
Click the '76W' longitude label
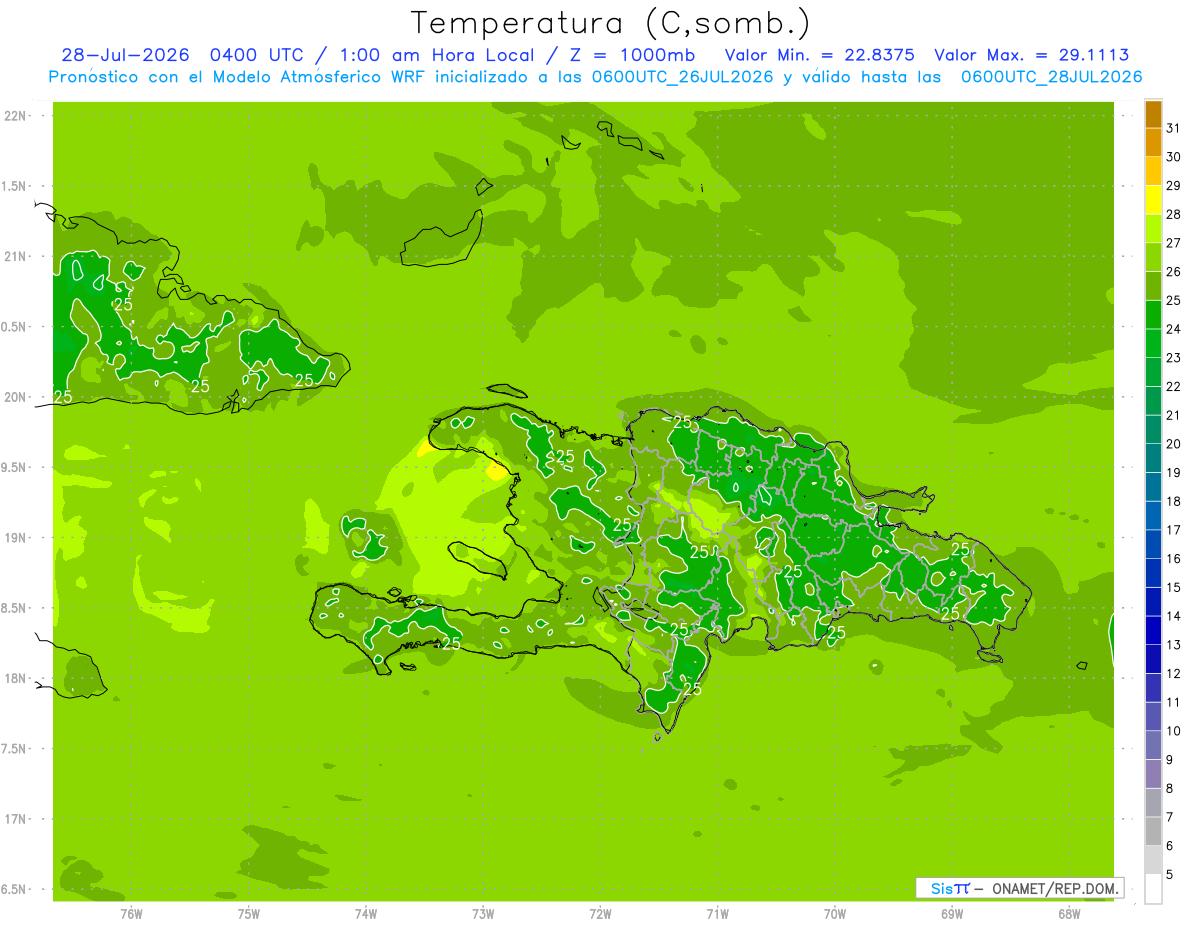coord(131,914)
